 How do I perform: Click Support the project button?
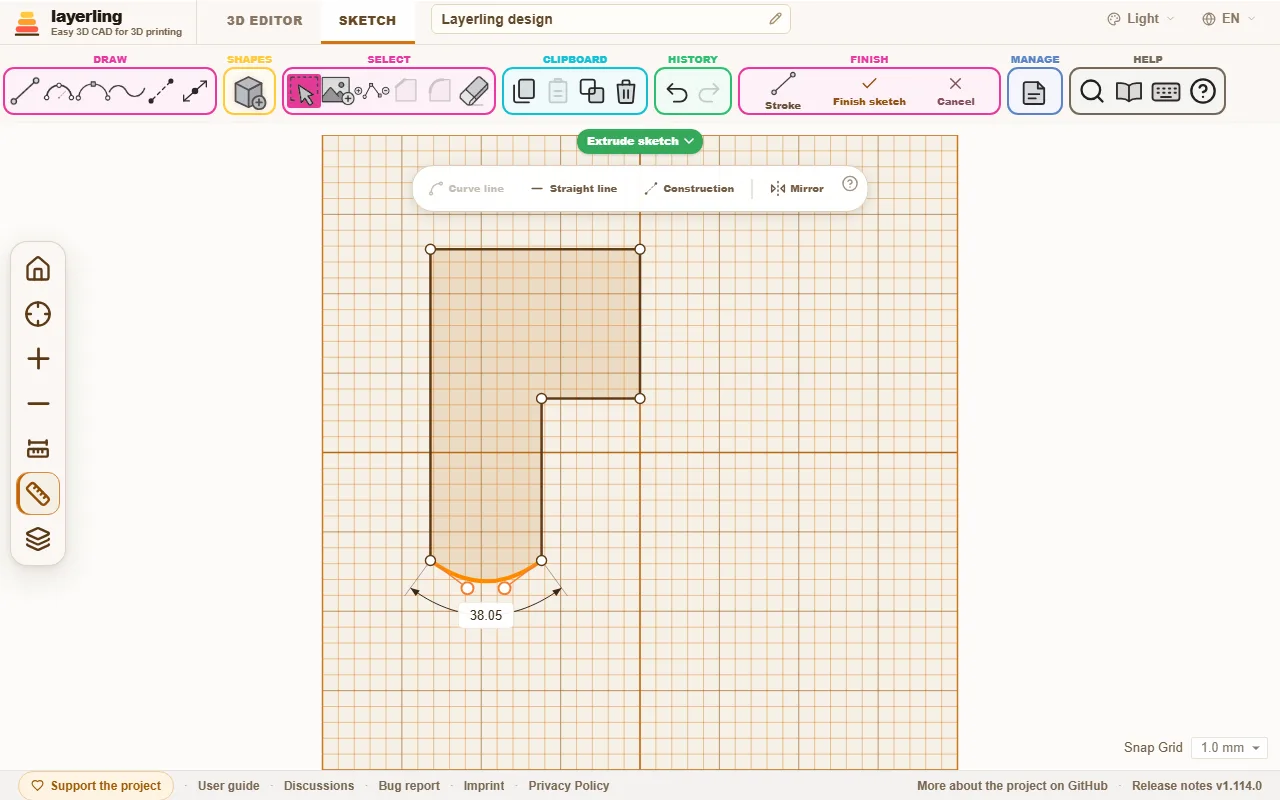pos(96,786)
